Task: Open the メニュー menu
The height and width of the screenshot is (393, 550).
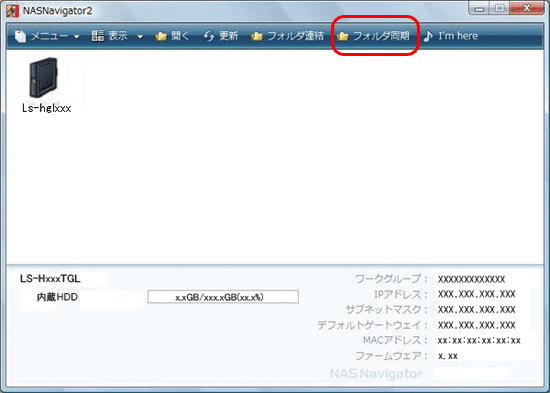Action: 47,36
